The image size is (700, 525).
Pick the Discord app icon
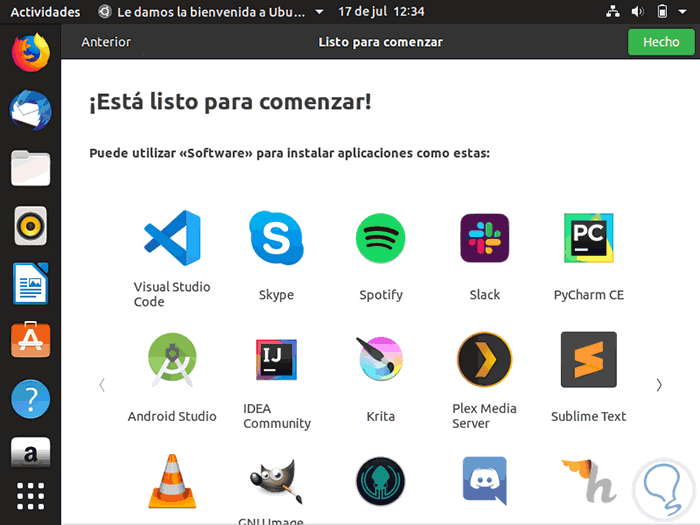click(485, 480)
